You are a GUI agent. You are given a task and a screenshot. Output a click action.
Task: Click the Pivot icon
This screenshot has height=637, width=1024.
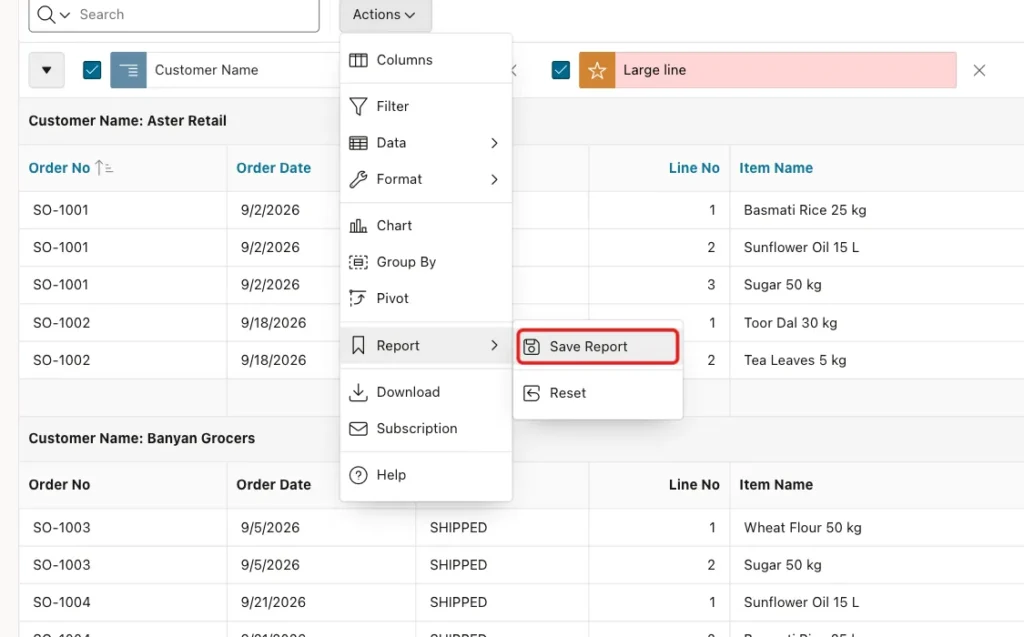tap(358, 298)
